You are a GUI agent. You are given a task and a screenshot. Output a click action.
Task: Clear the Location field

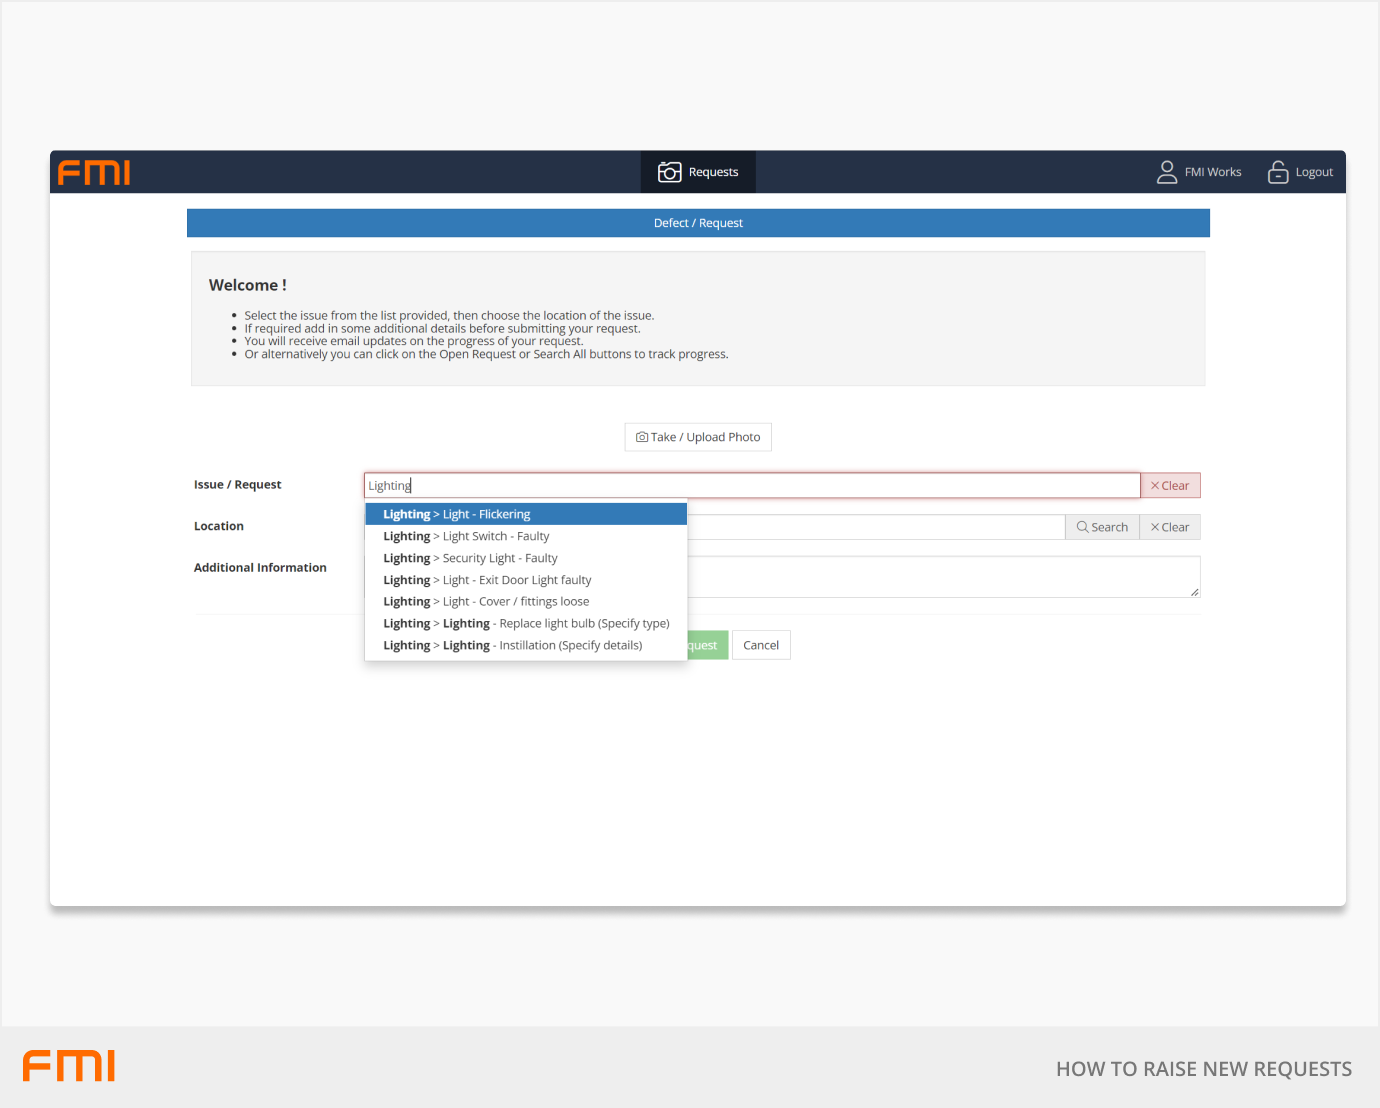(x=1169, y=527)
